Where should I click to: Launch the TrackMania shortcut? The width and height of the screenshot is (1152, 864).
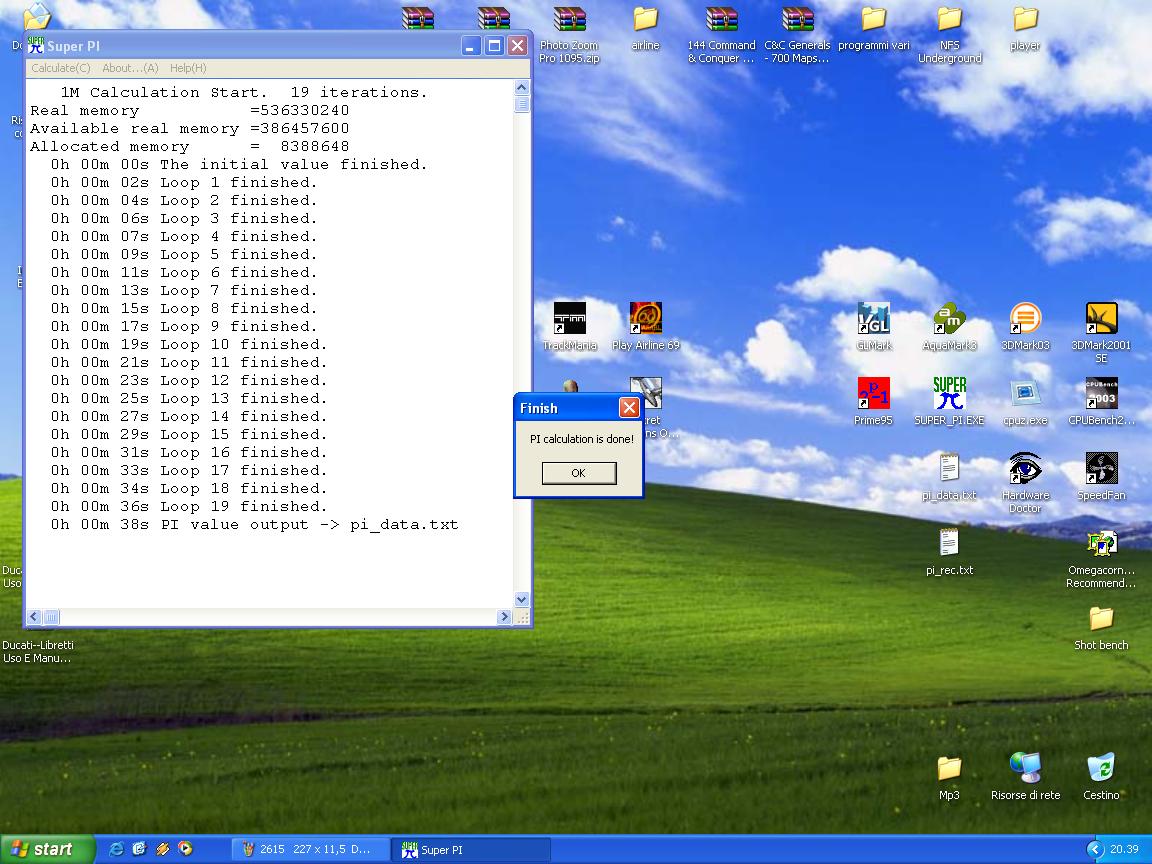pos(569,326)
